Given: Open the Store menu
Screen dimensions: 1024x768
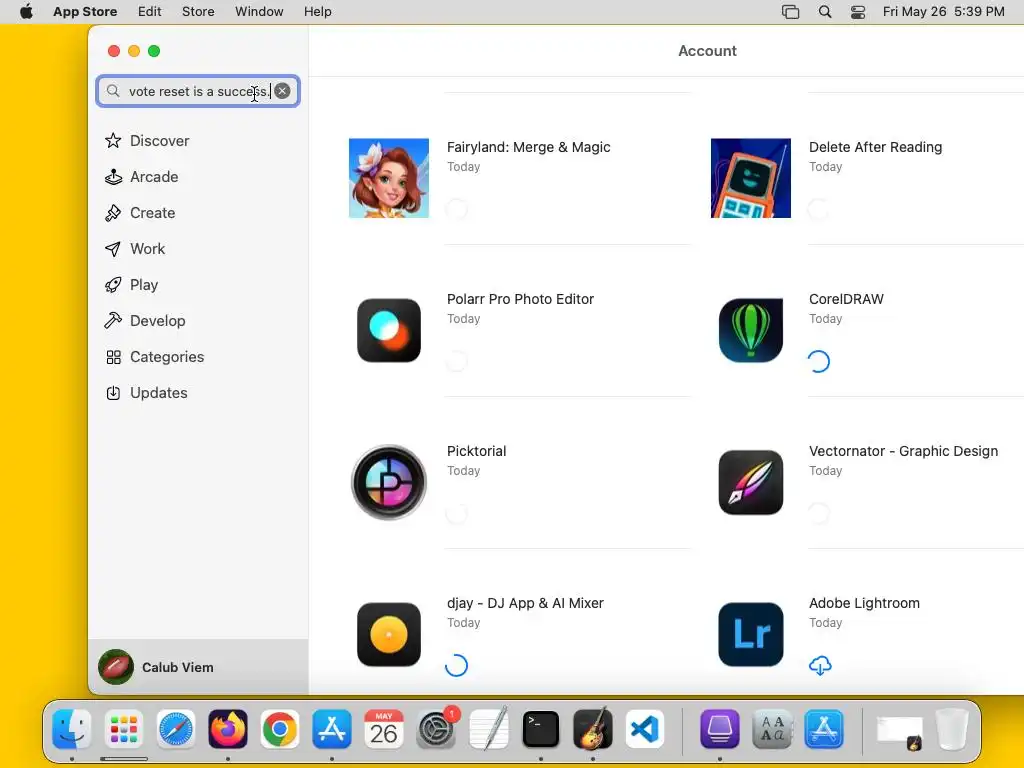Looking at the screenshot, I should click(198, 11).
